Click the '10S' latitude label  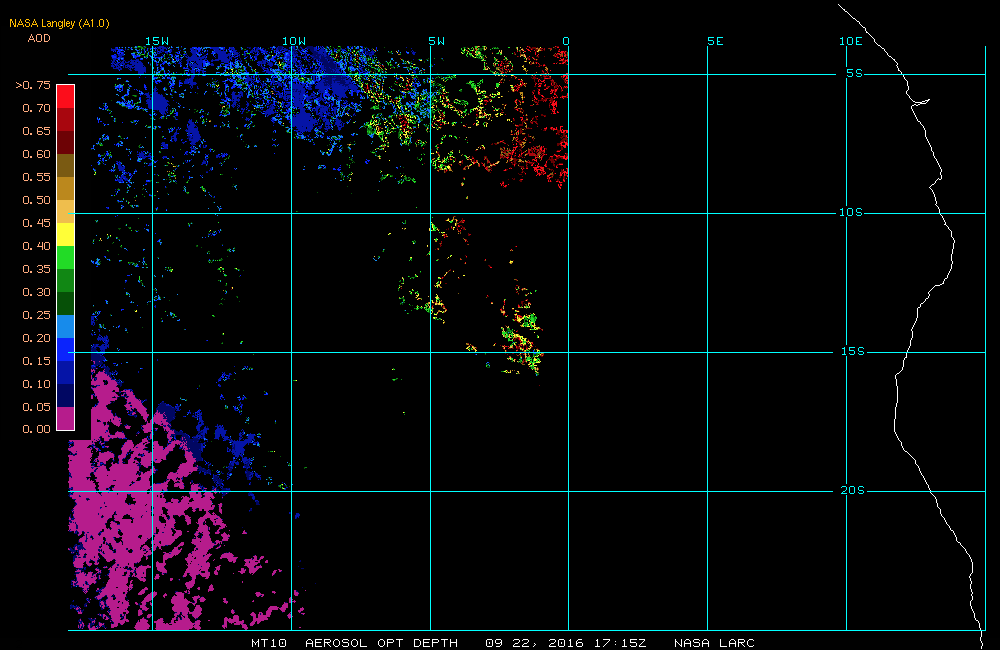[851, 212]
